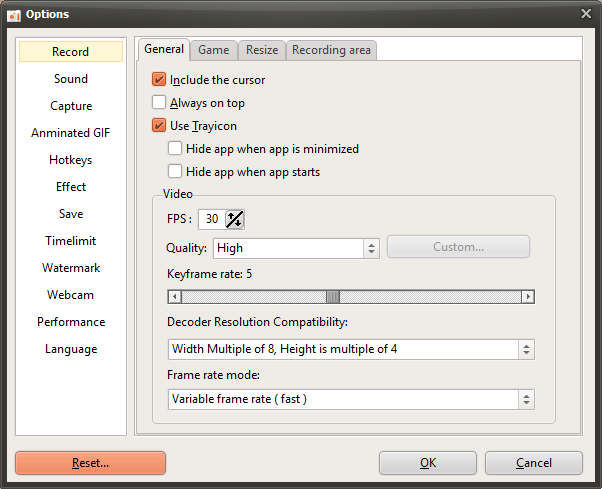Click the Keyframe rate slider handle
This screenshot has width=602, height=489.
333,296
